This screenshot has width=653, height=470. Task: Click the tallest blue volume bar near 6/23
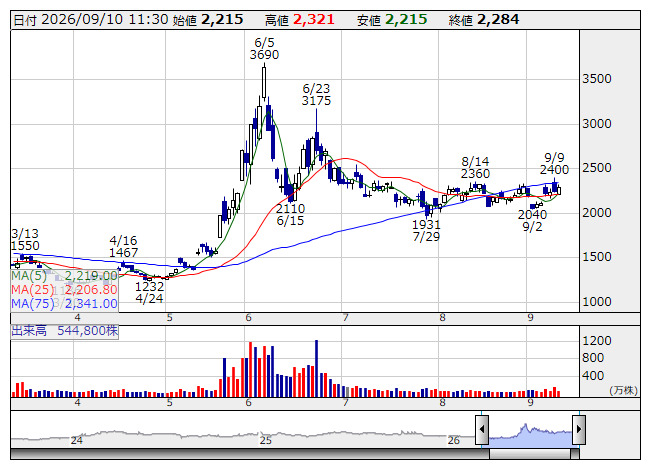pyautogui.click(x=317, y=368)
